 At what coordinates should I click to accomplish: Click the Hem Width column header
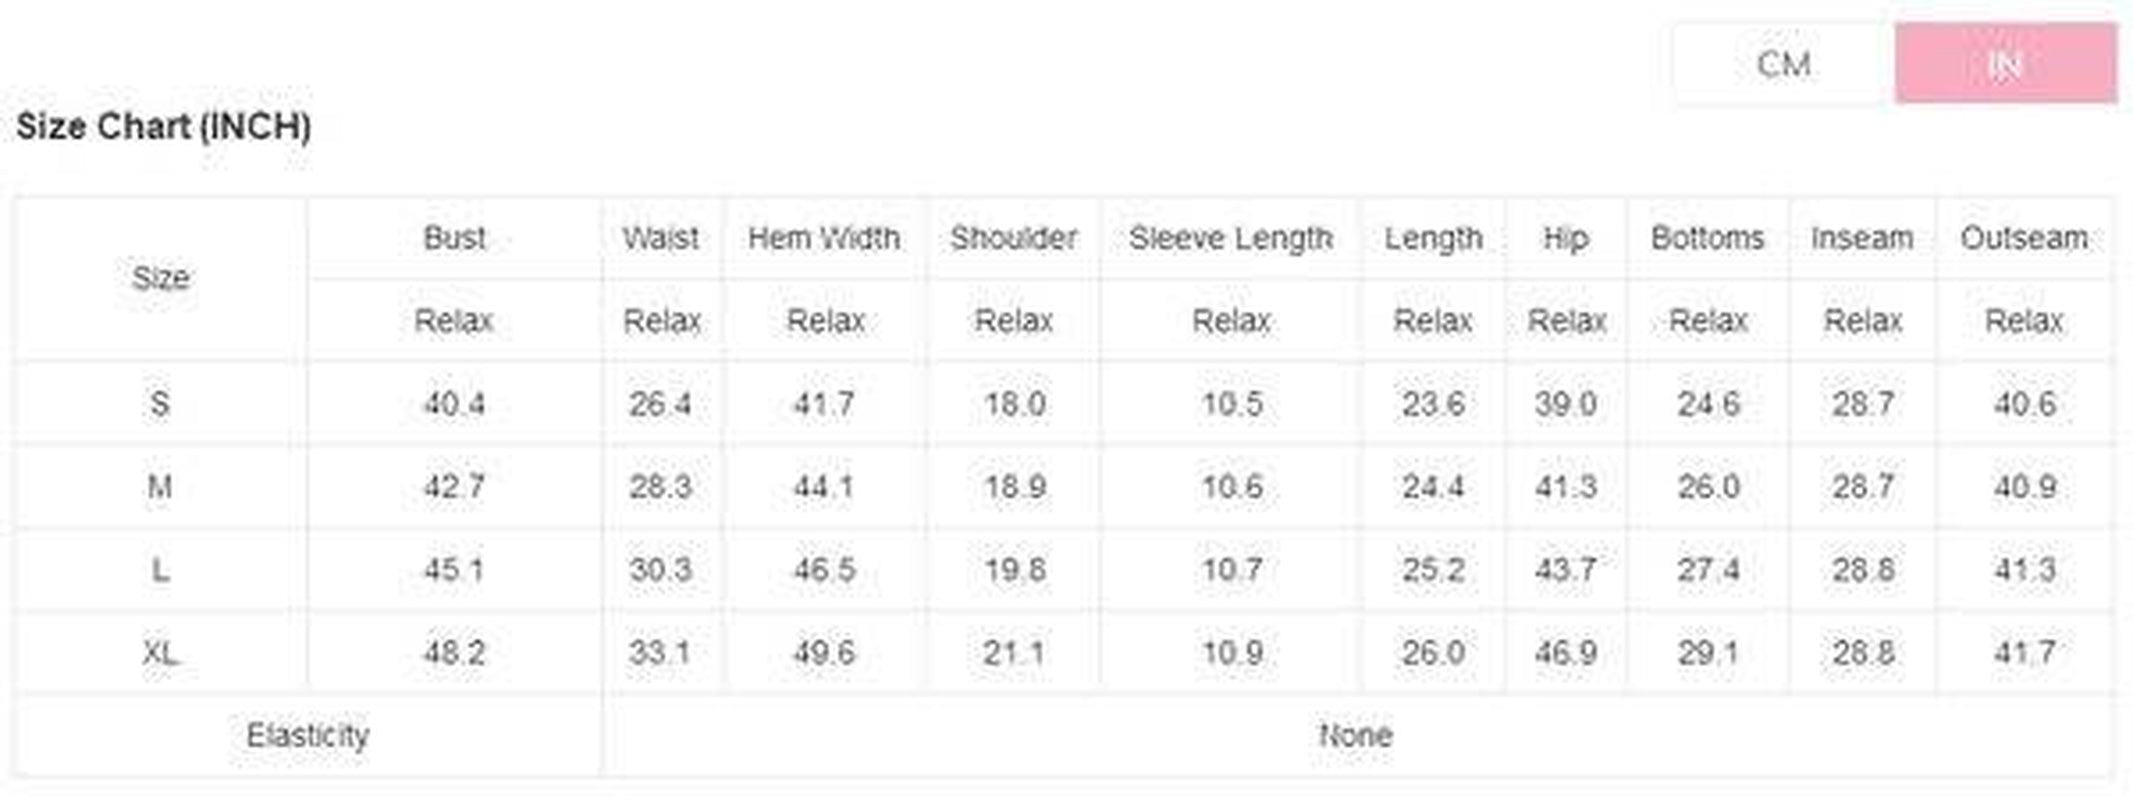[x=824, y=238]
